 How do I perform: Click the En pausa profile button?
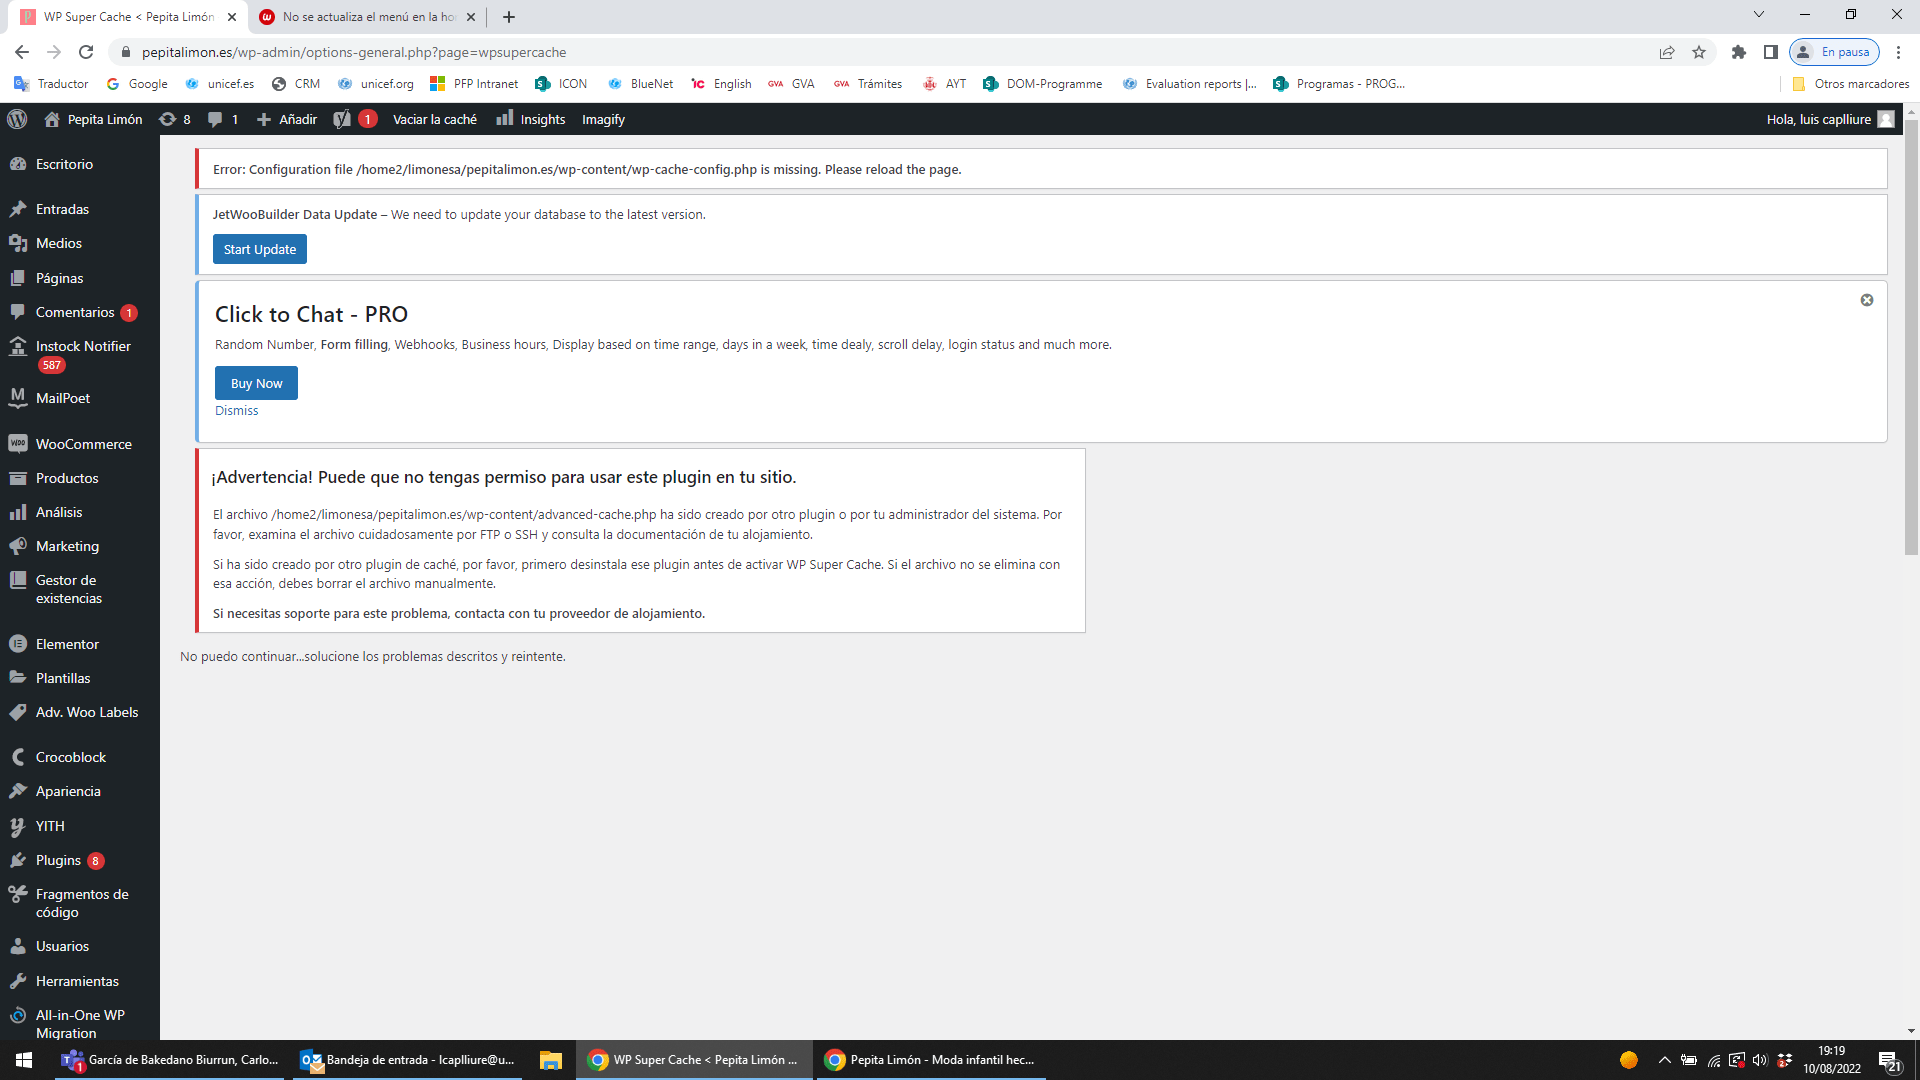pyautogui.click(x=1835, y=52)
